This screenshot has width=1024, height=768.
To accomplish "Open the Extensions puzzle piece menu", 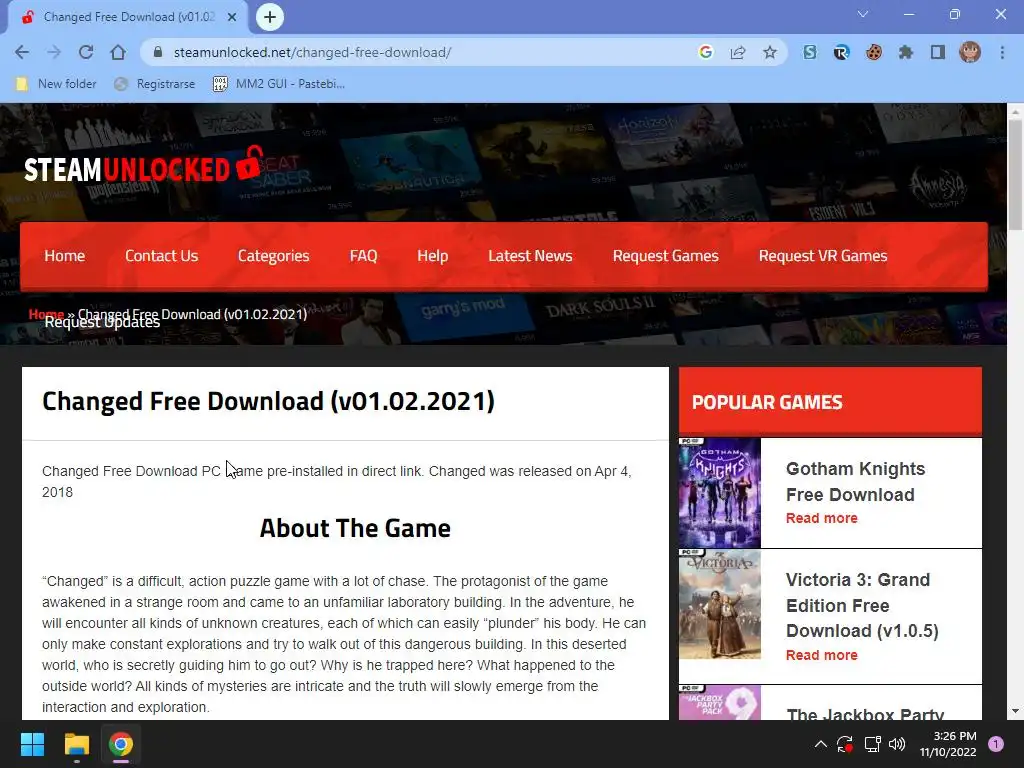I will [x=906, y=52].
